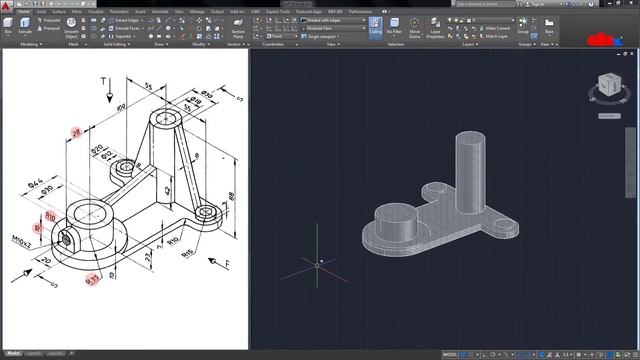Expand the Draw panel
The image size is (640, 360).
tap(161, 44)
